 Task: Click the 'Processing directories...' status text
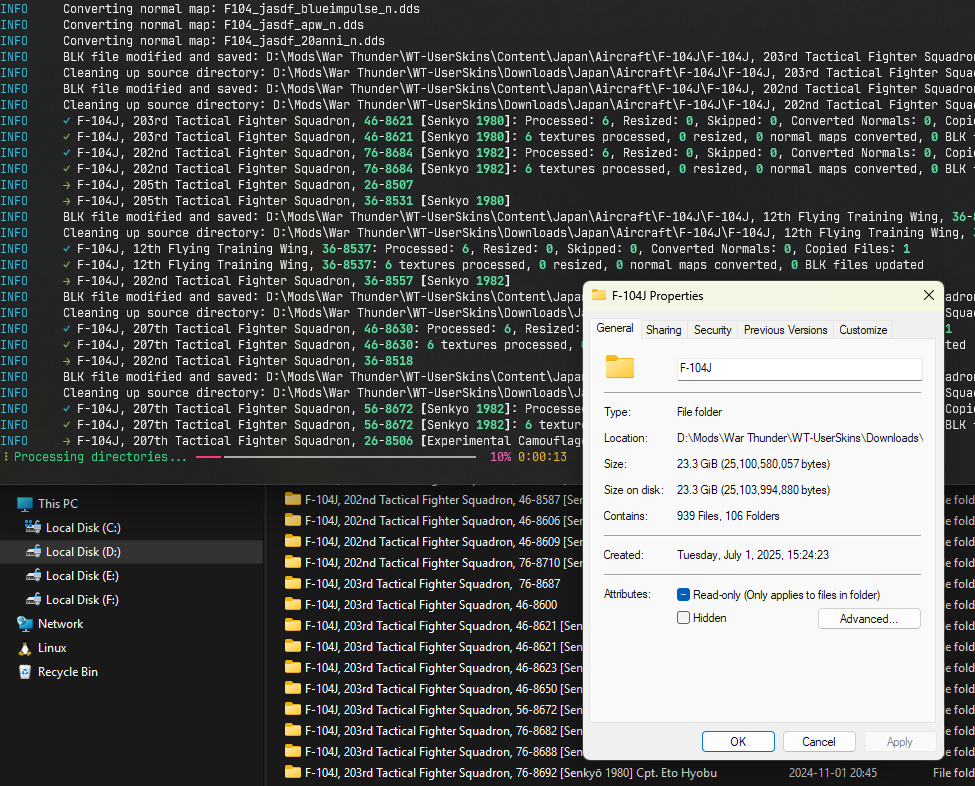(100, 457)
